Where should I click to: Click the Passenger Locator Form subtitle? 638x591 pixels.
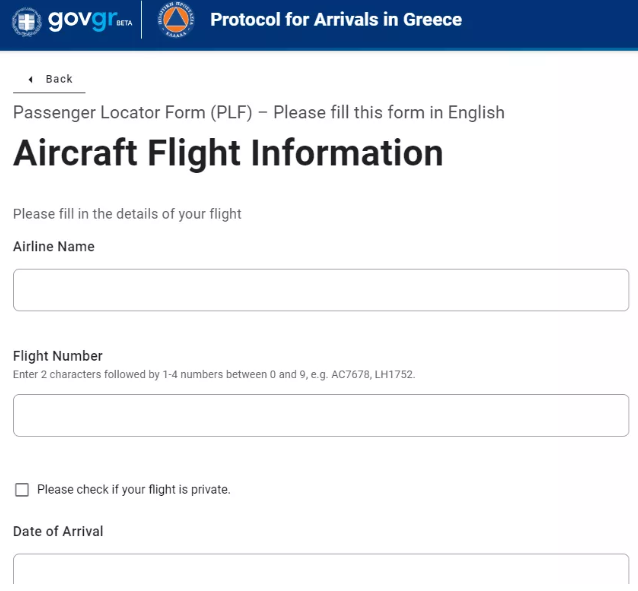point(259,112)
